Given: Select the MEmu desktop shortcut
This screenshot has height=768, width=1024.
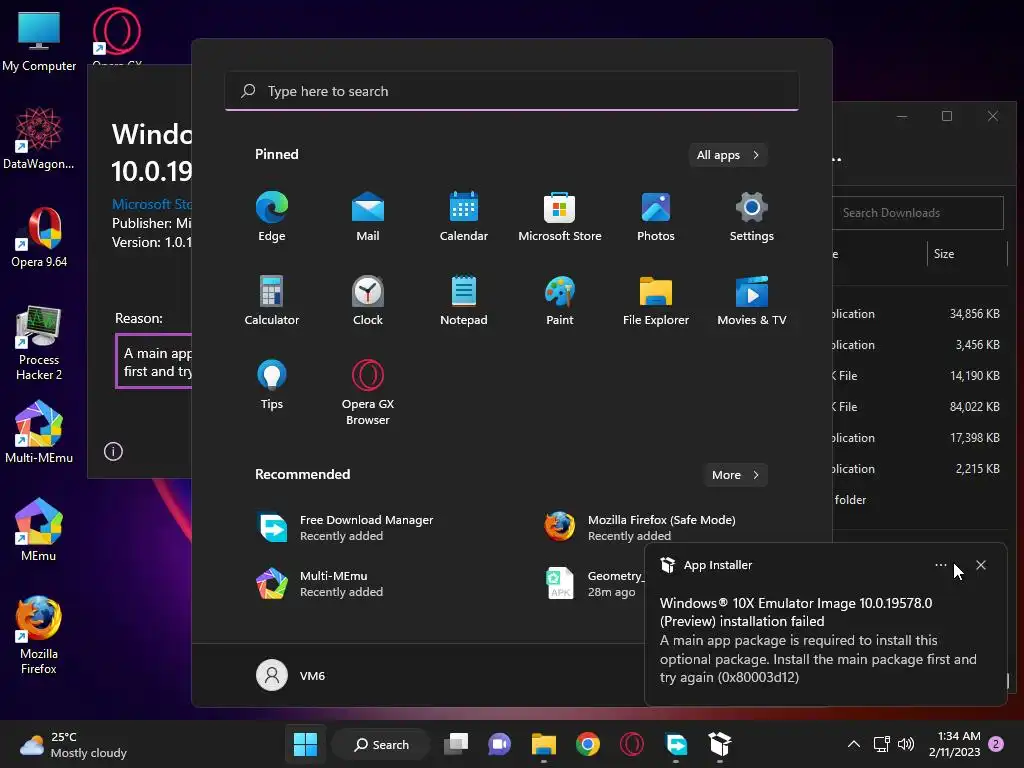Looking at the screenshot, I should [39, 530].
